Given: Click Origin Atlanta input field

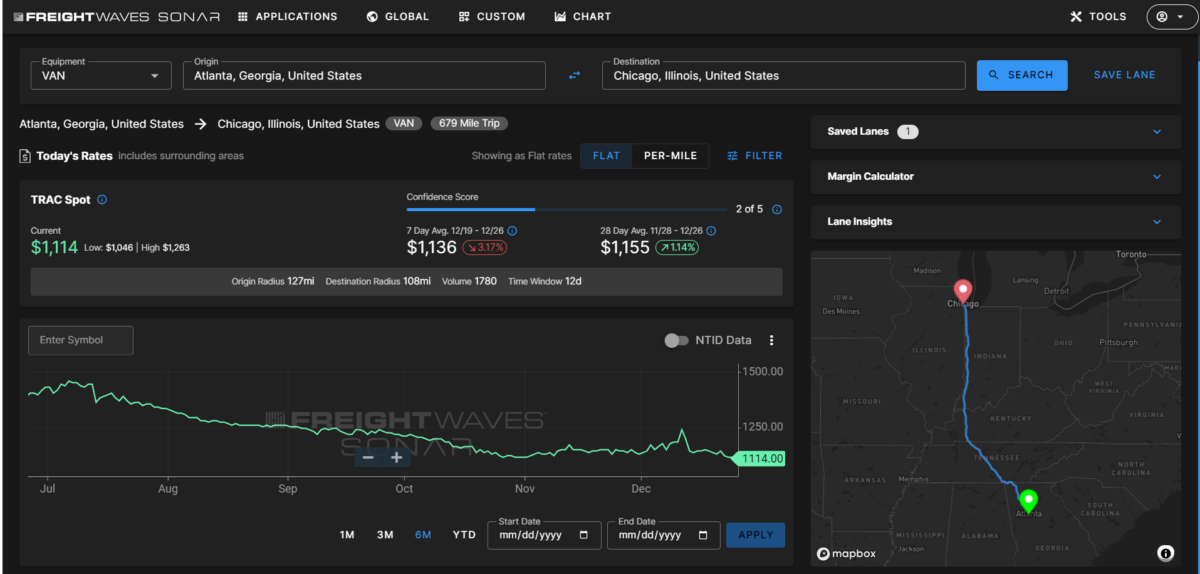Looking at the screenshot, I should [364, 75].
